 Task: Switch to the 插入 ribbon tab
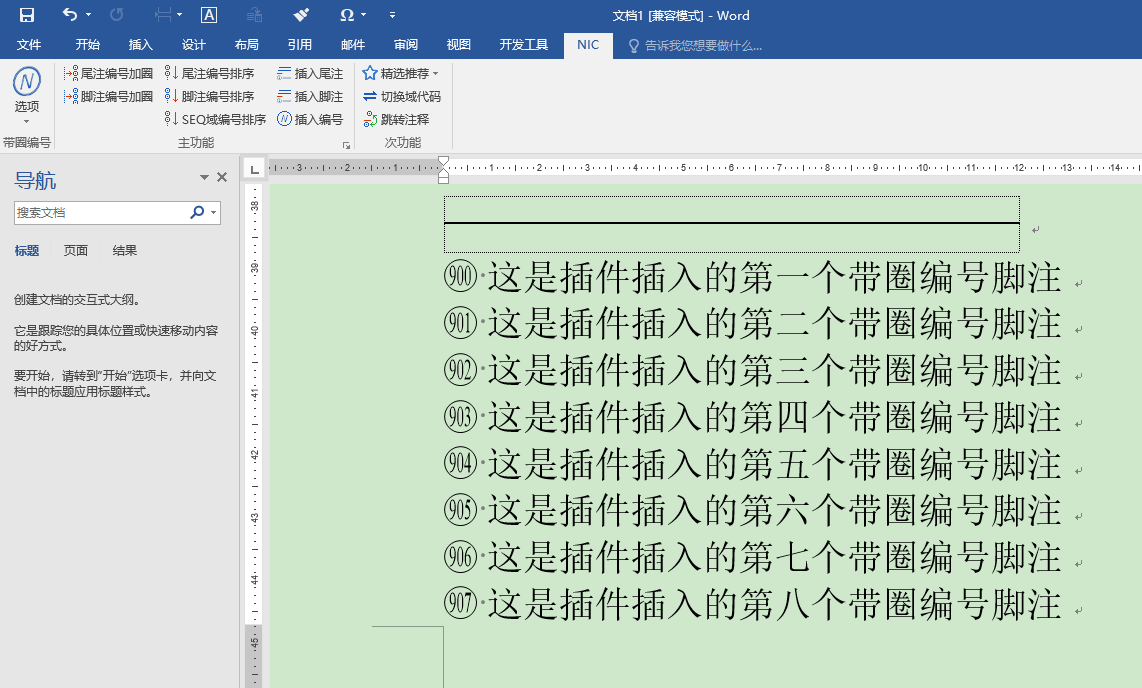point(141,44)
